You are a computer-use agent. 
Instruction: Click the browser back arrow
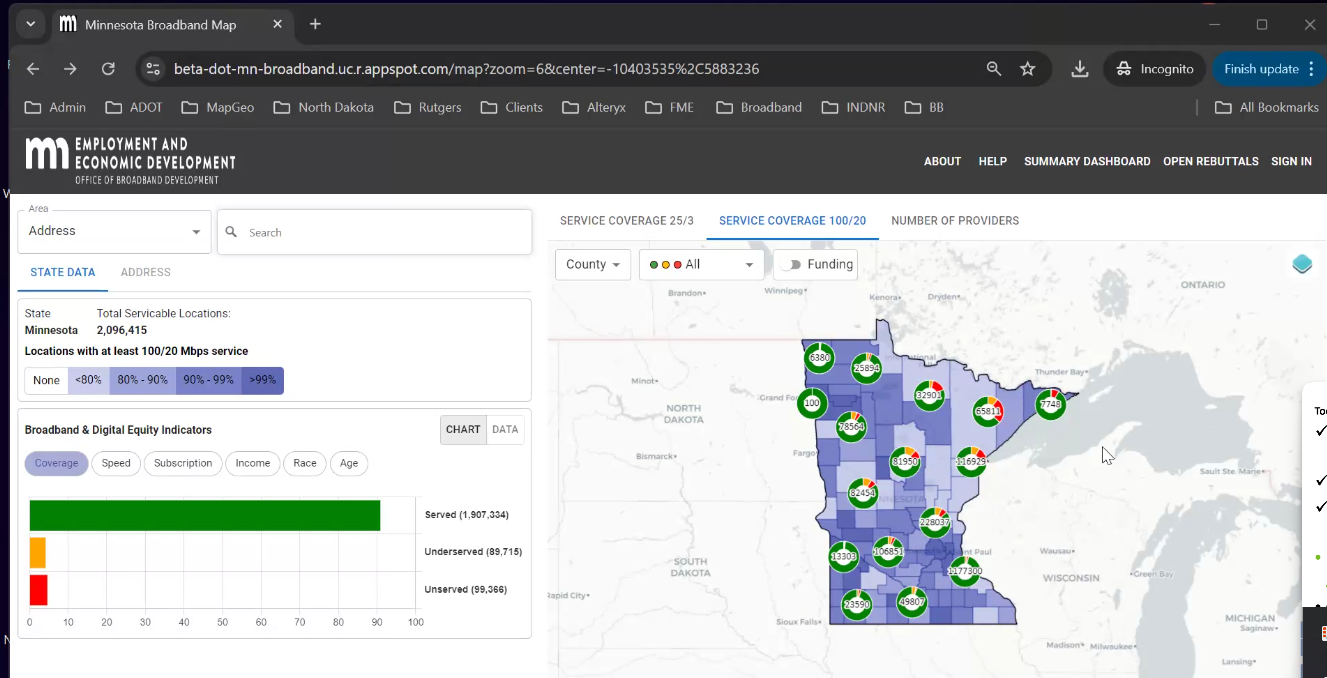point(33,69)
